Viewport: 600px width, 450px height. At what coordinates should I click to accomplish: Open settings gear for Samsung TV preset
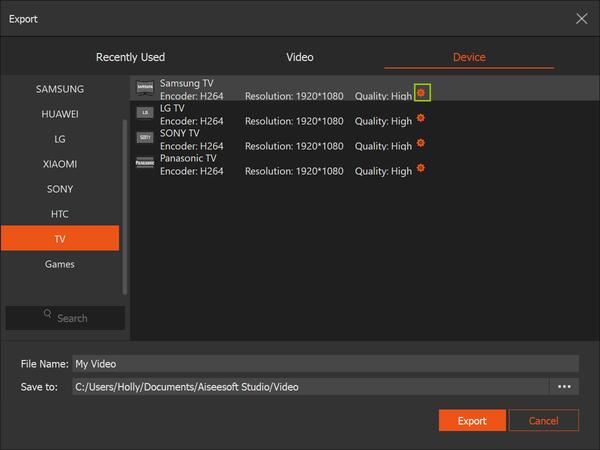[421, 92]
